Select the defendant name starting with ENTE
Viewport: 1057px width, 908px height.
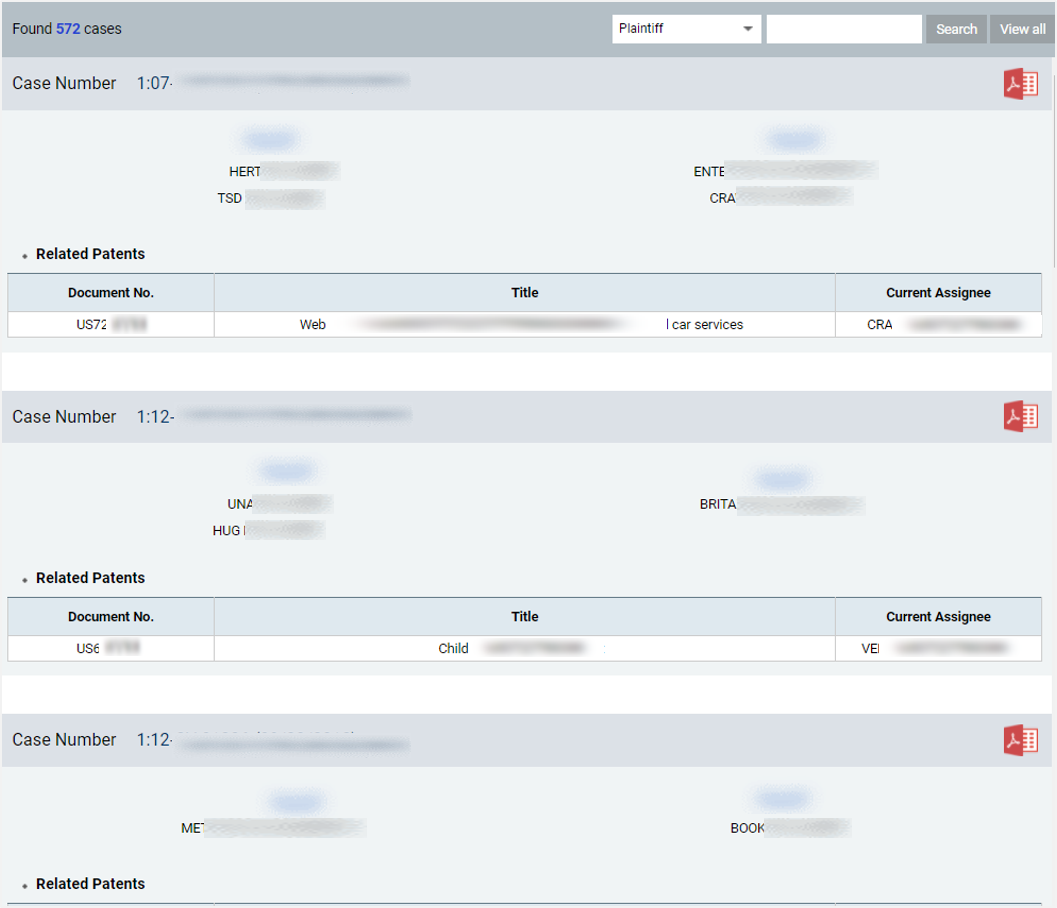click(784, 172)
